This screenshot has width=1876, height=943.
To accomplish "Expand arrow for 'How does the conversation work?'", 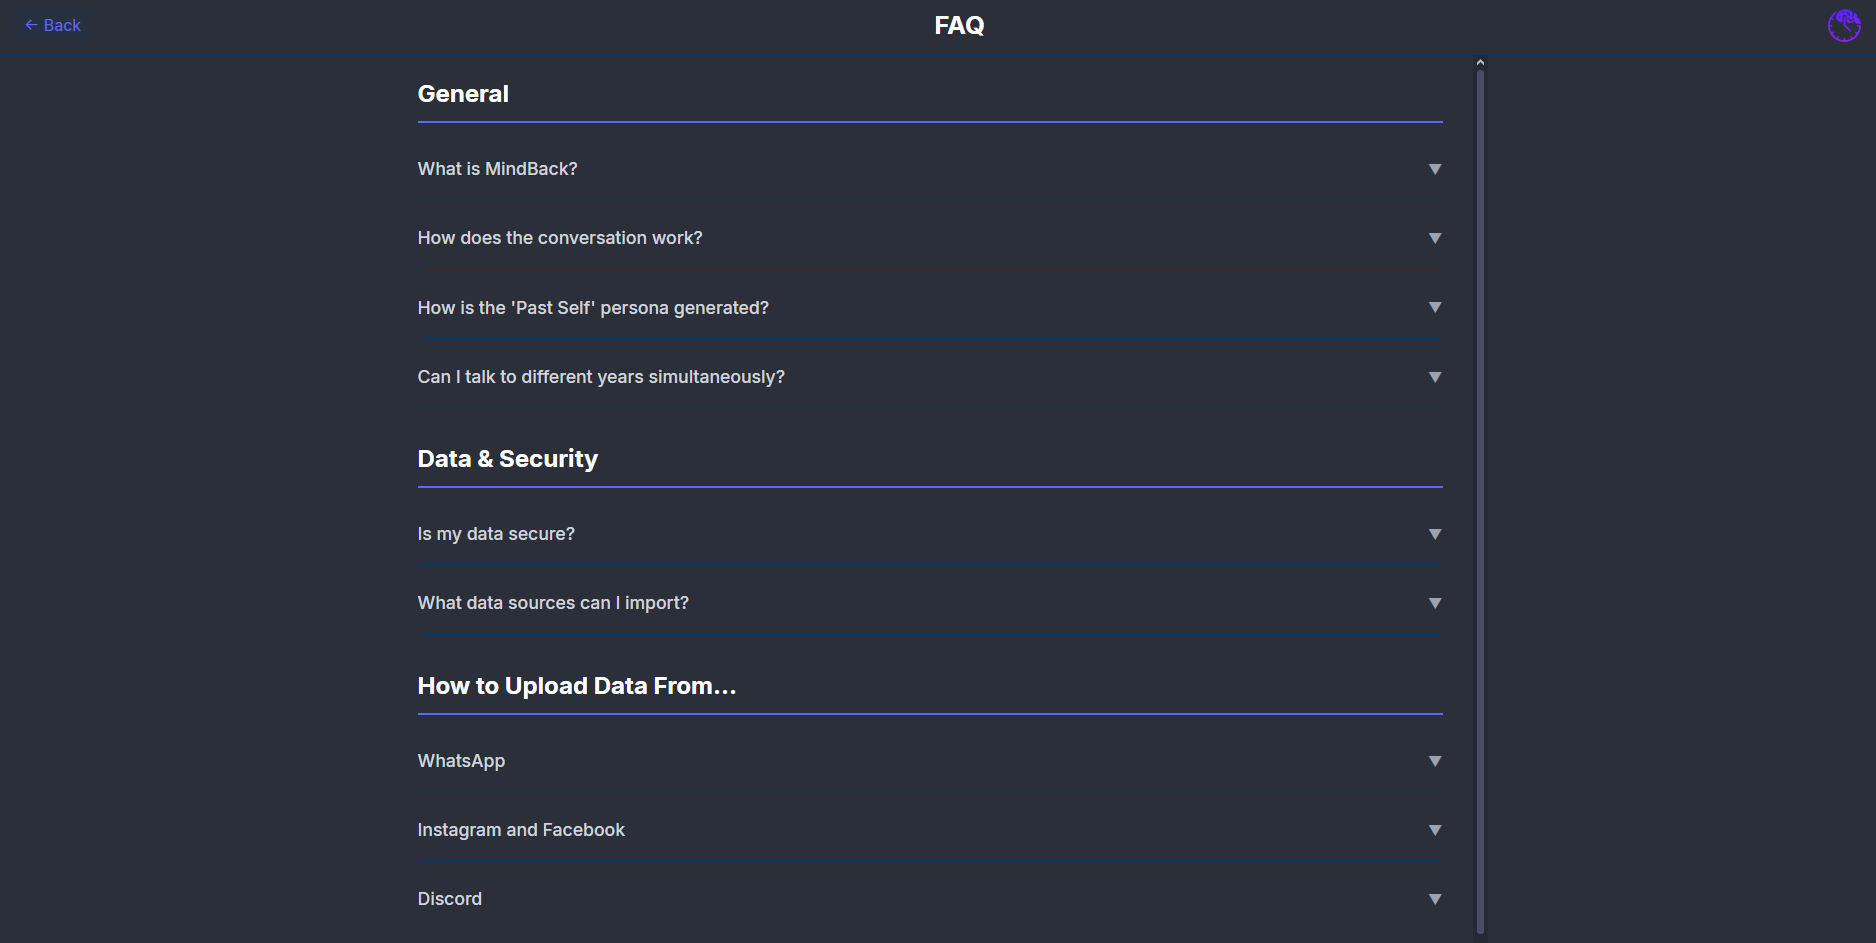I will (1435, 238).
